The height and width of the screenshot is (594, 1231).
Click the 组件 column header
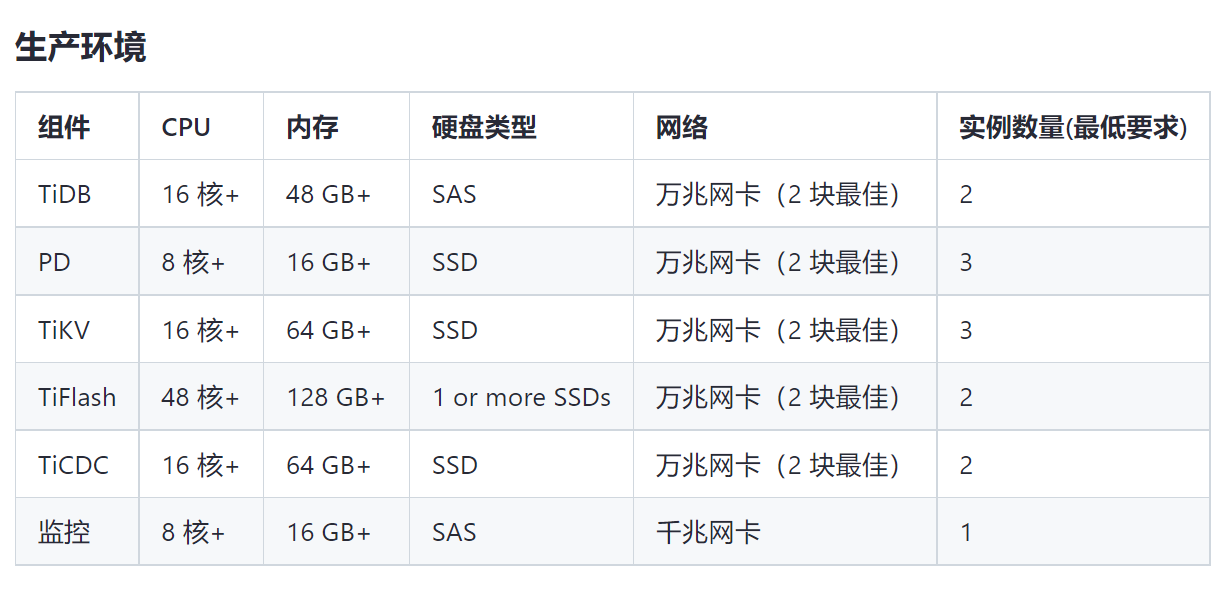(x=64, y=127)
